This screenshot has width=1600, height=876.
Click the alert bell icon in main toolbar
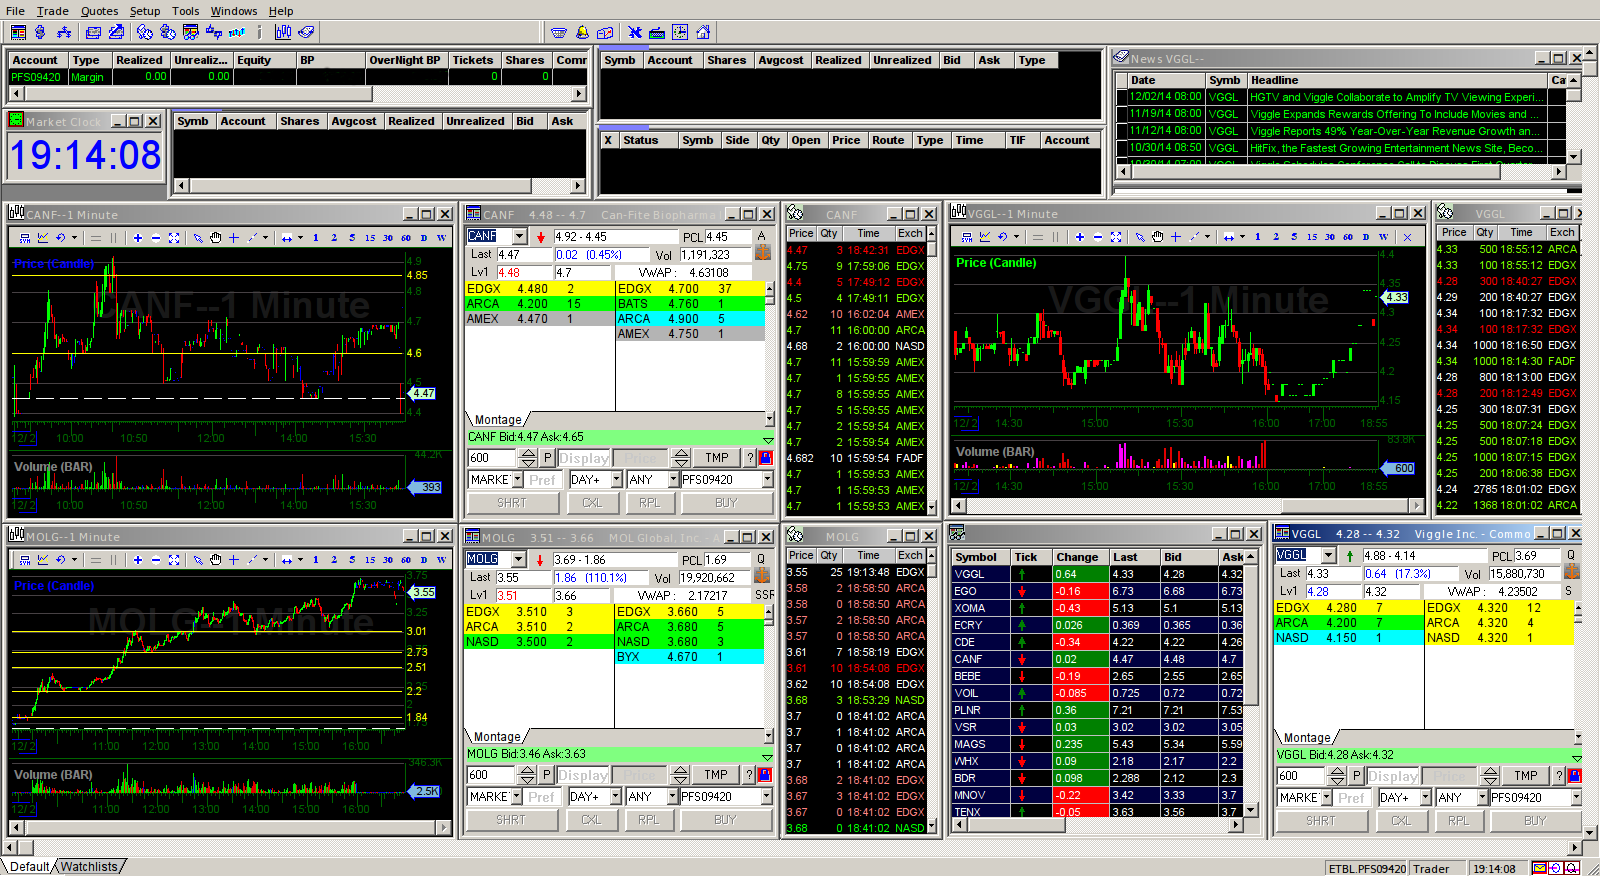582,33
